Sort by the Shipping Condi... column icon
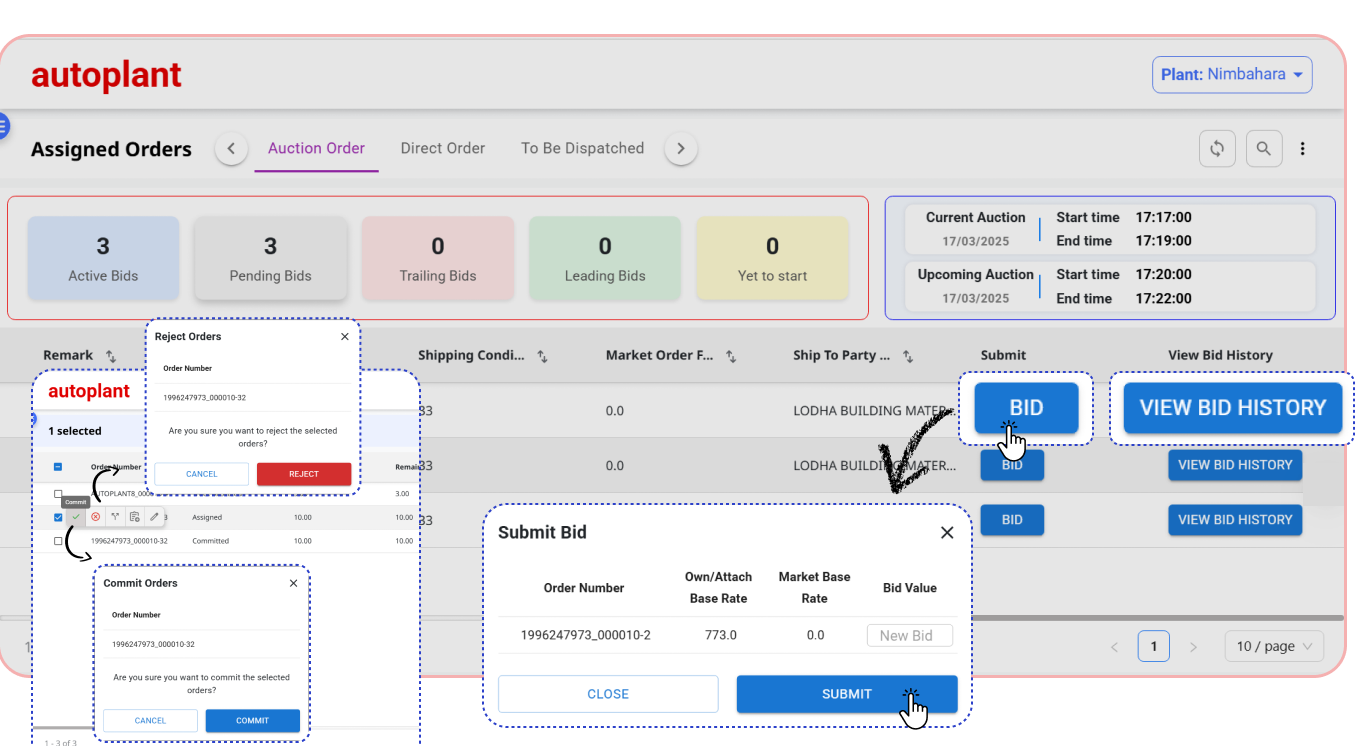 542,356
